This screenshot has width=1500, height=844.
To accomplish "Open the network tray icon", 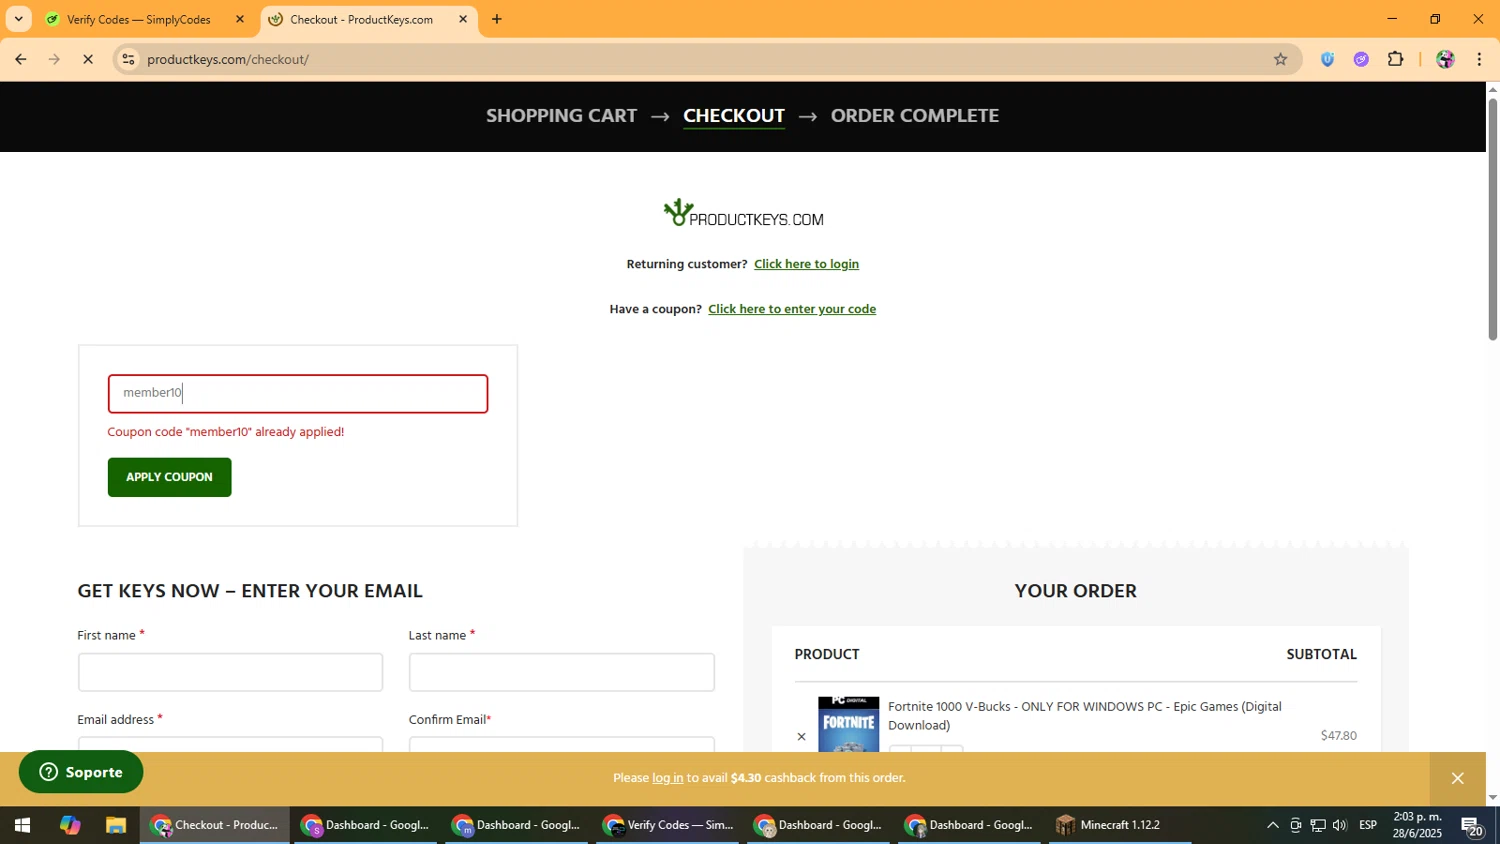I will tap(1318, 825).
